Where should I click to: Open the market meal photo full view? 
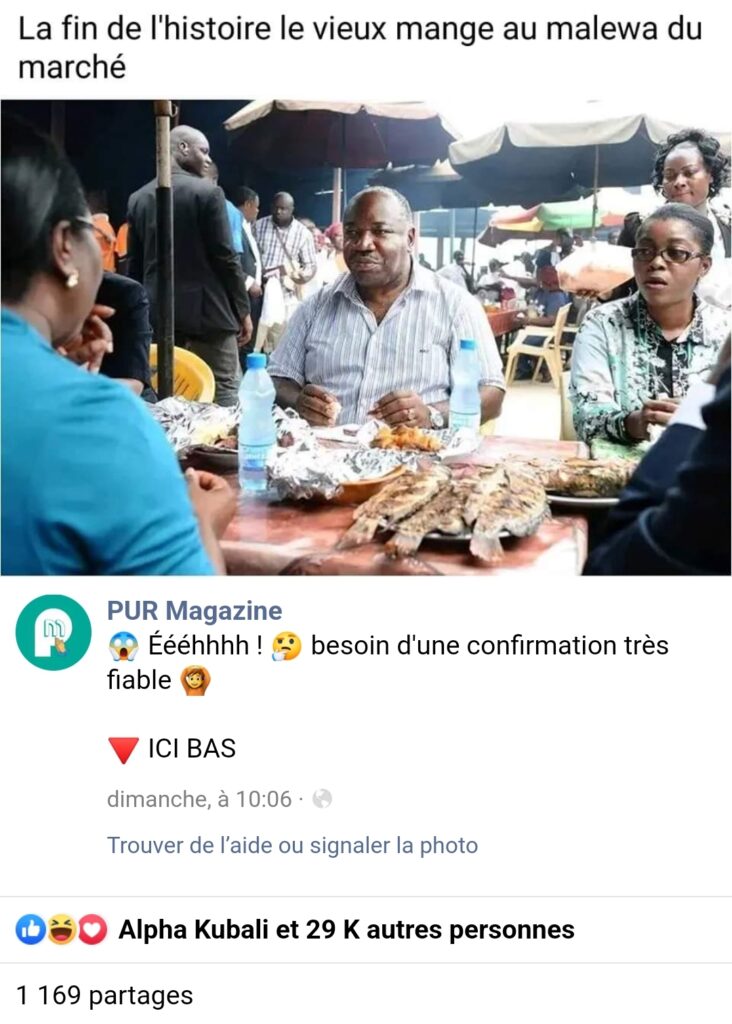pyautogui.click(x=366, y=338)
